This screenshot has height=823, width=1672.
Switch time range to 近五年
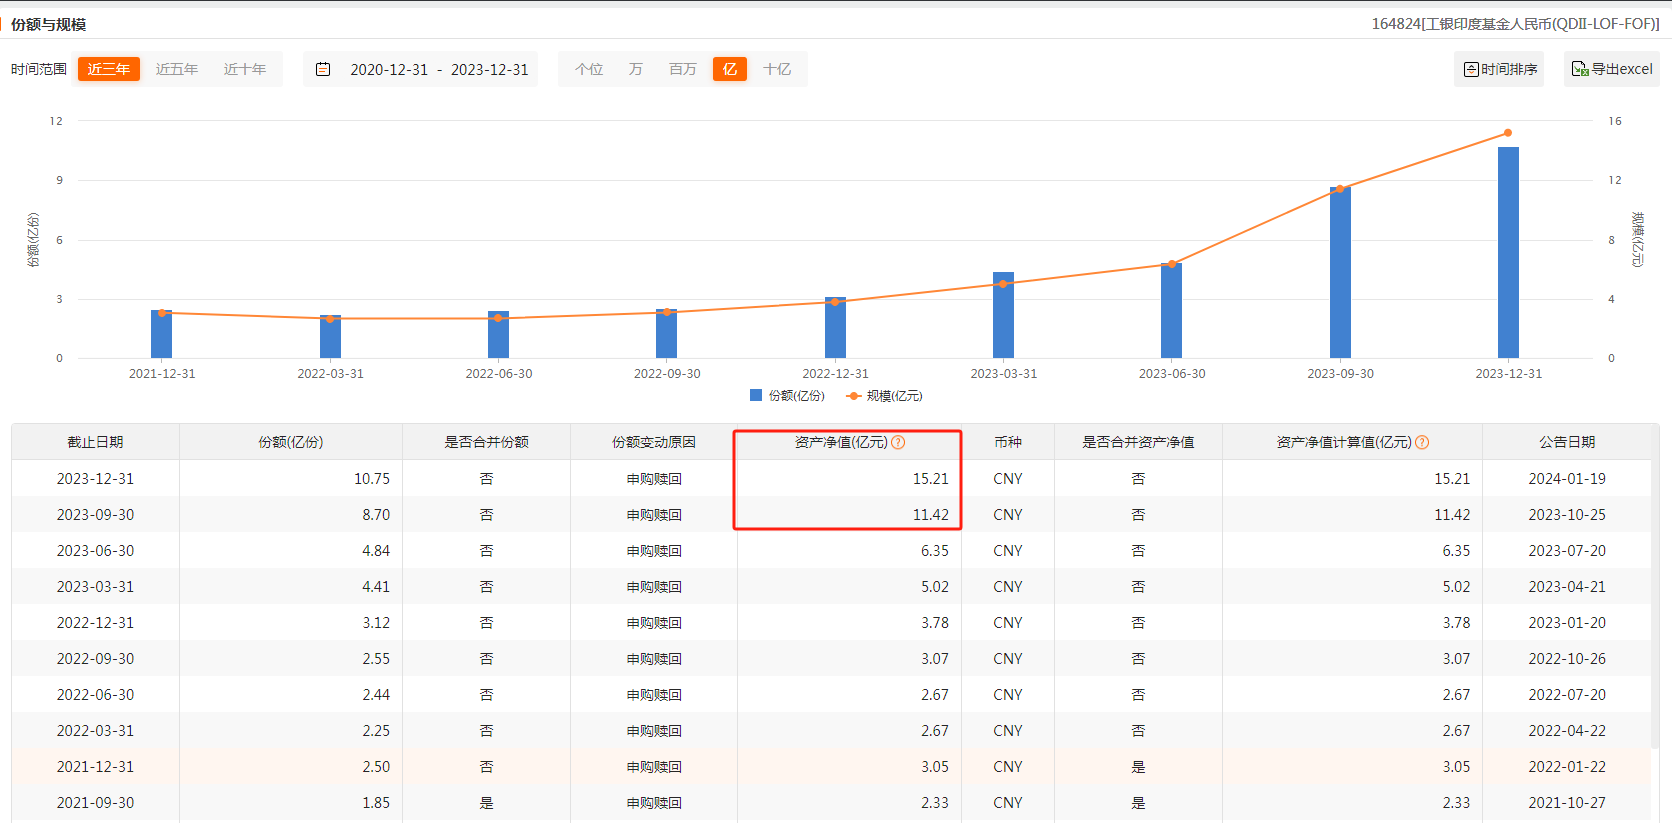pos(177,69)
